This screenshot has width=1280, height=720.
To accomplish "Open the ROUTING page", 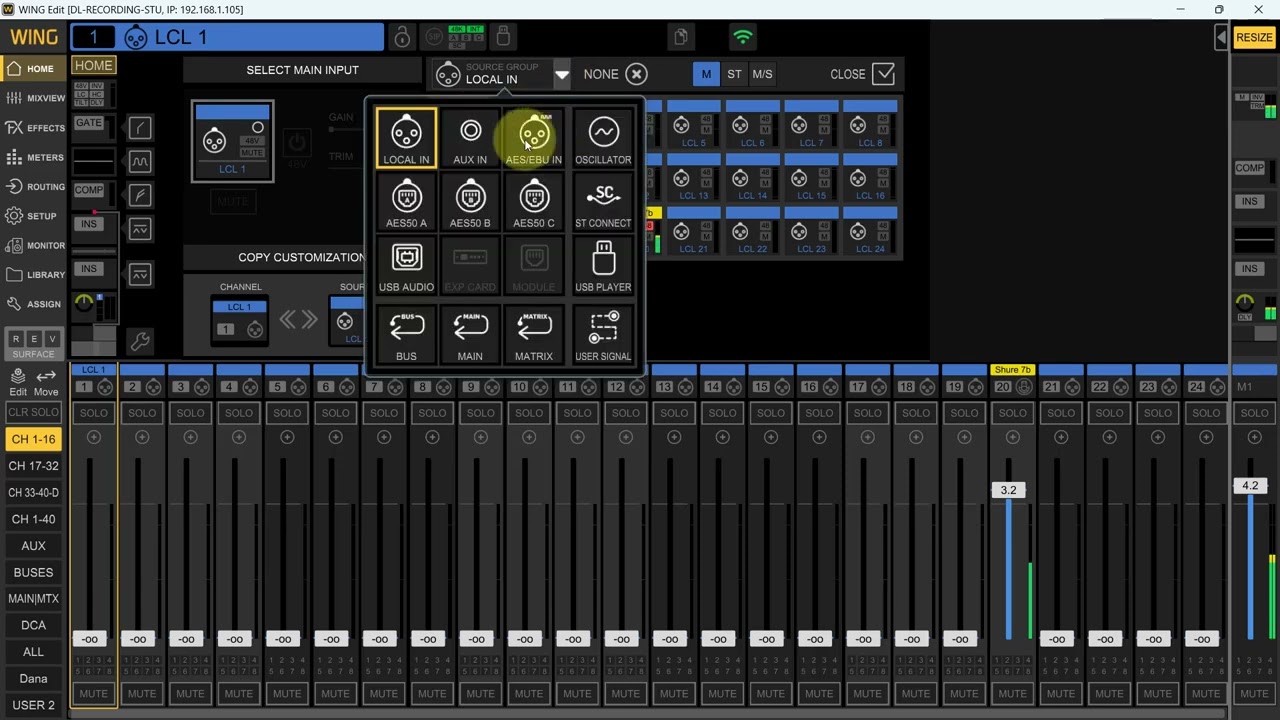I will pyautogui.click(x=33, y=187).
